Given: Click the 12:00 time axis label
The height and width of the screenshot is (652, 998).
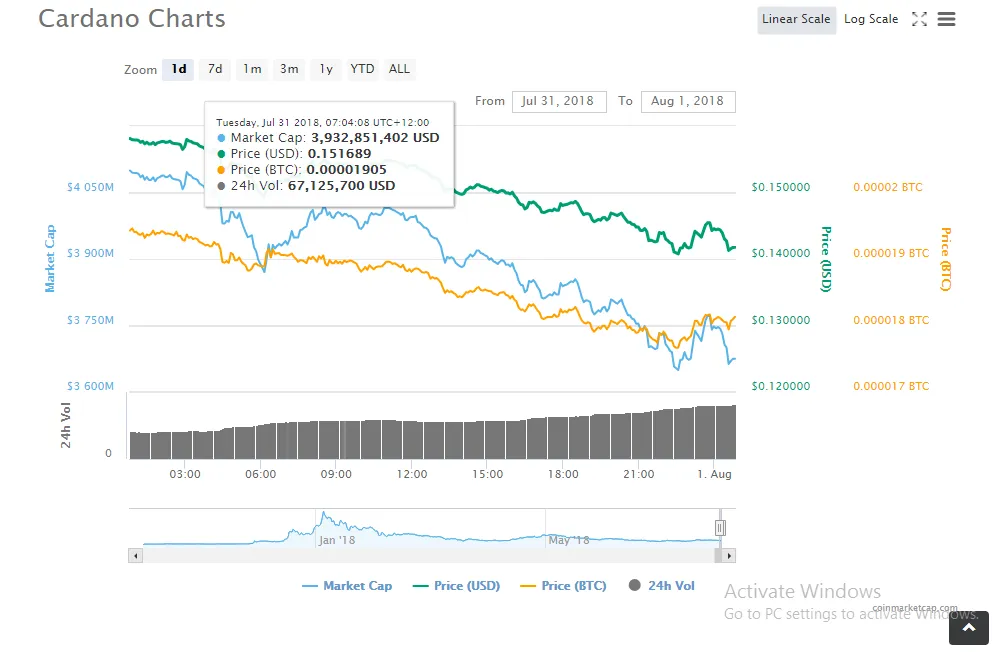Looking at the screenshot, I should click(412, 474).
